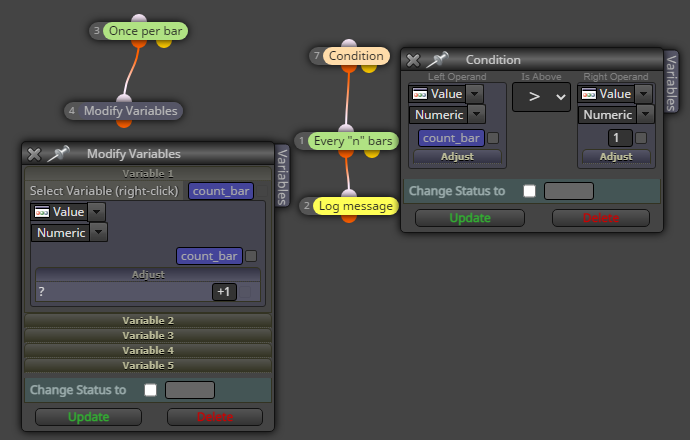Open Left Operand Value dropdown
The image size is (690, 440).
click(x=474, y=94)
